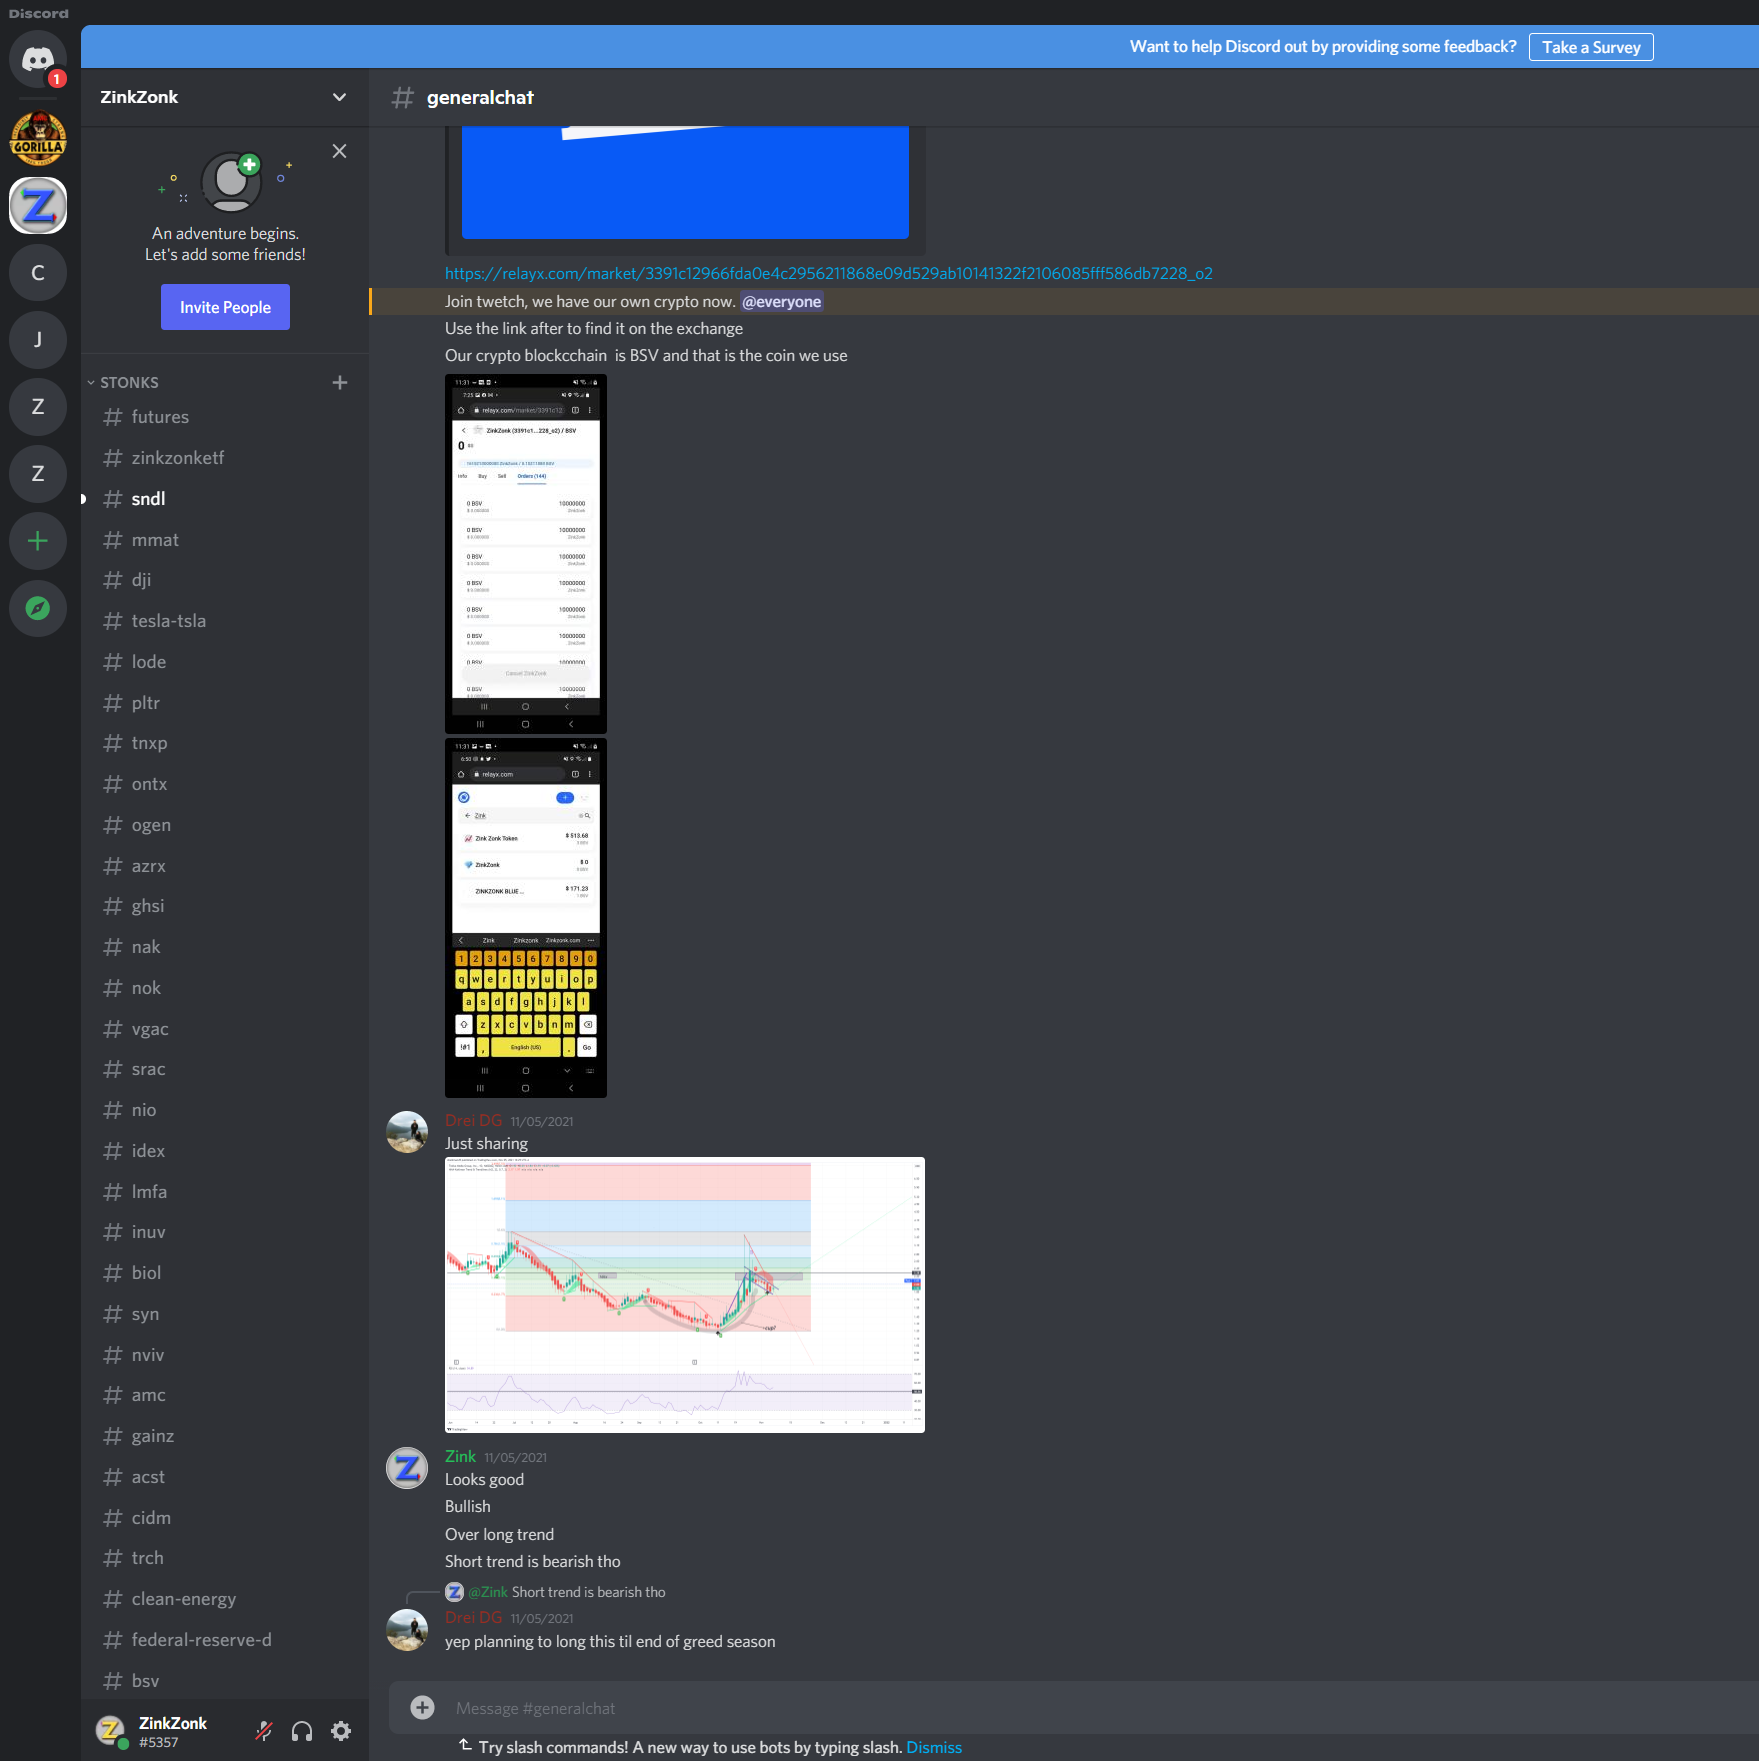Toggle microphone mute in user panel
The image size is (1759, 1761).
(x=264, y=1731)
